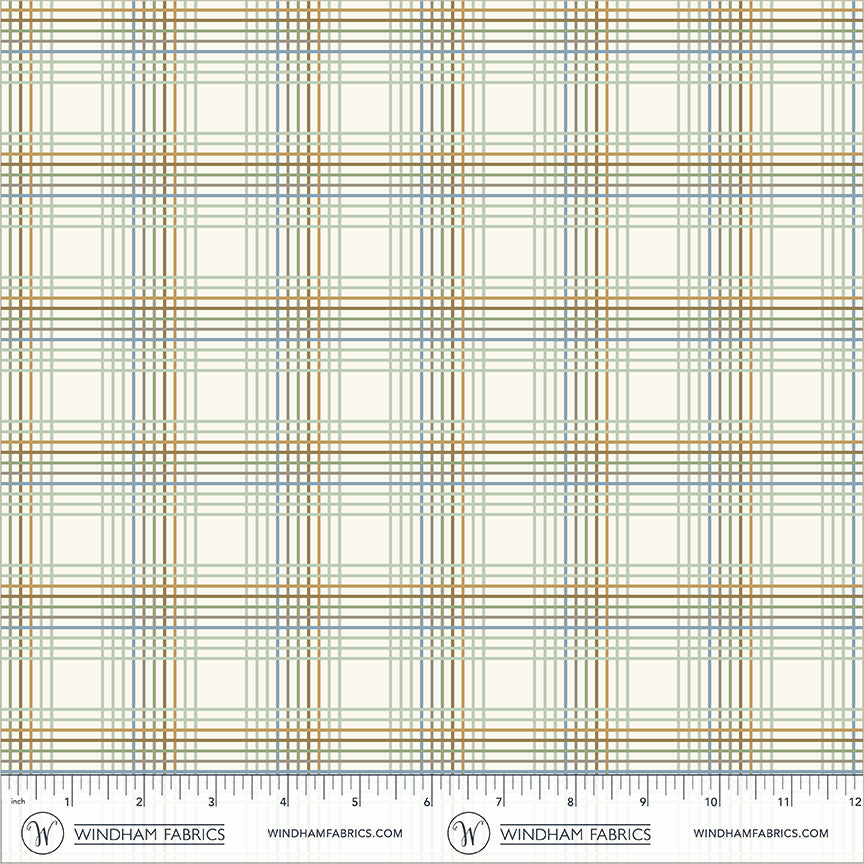Click the ruler's 'inch' label
This screenshot has height=864, width=864.
click(x=18, y=801)
